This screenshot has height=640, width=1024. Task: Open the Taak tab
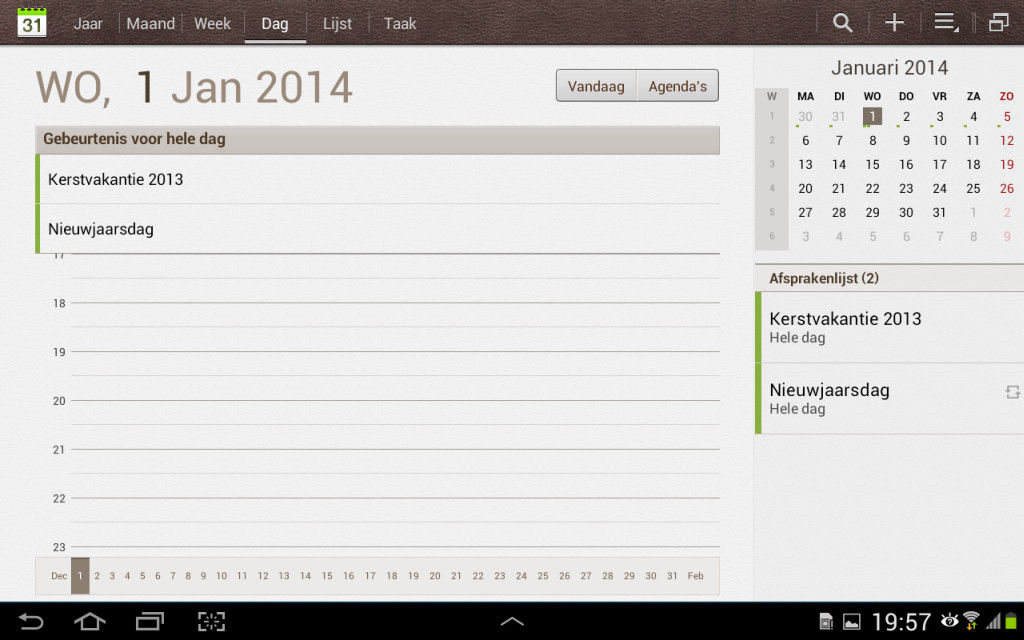click(x=400, y=23)
